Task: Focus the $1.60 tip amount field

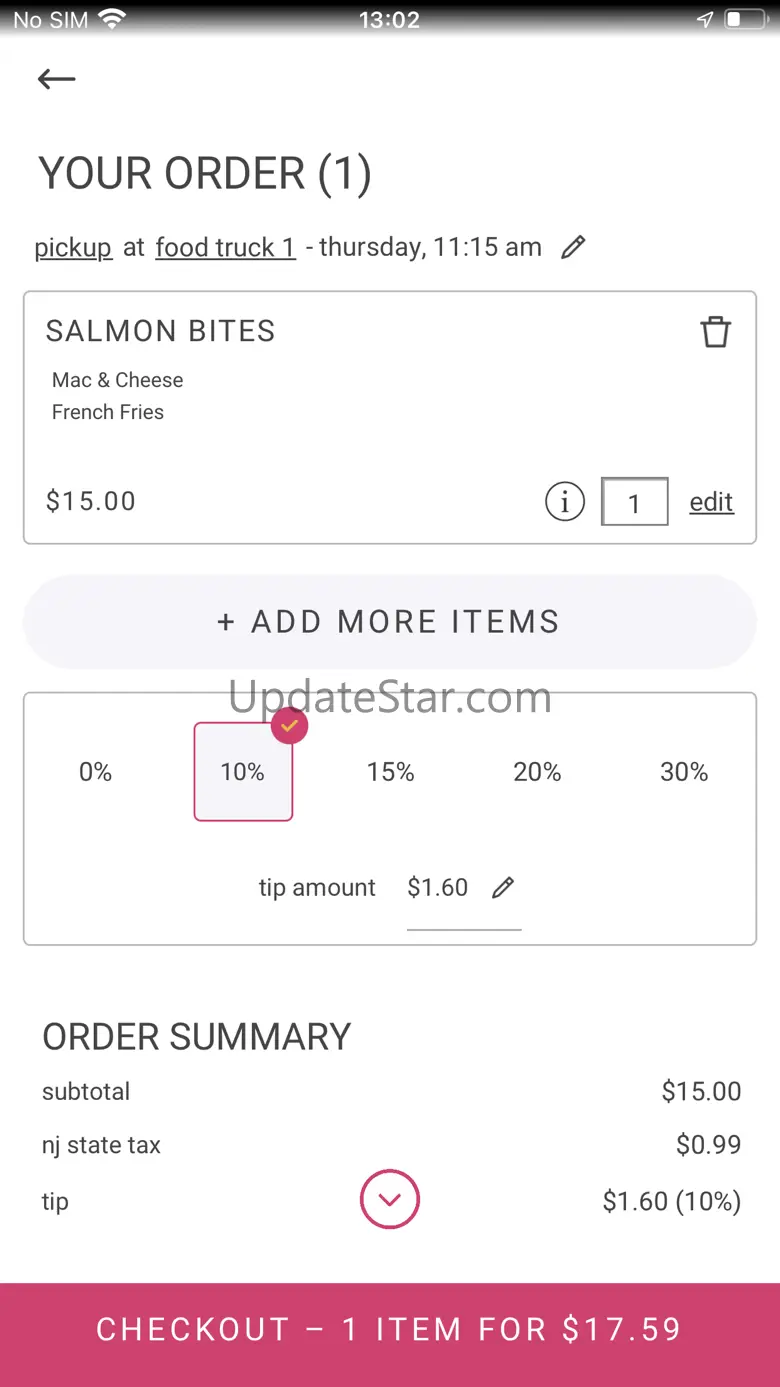Action: [x=464, y=888]
